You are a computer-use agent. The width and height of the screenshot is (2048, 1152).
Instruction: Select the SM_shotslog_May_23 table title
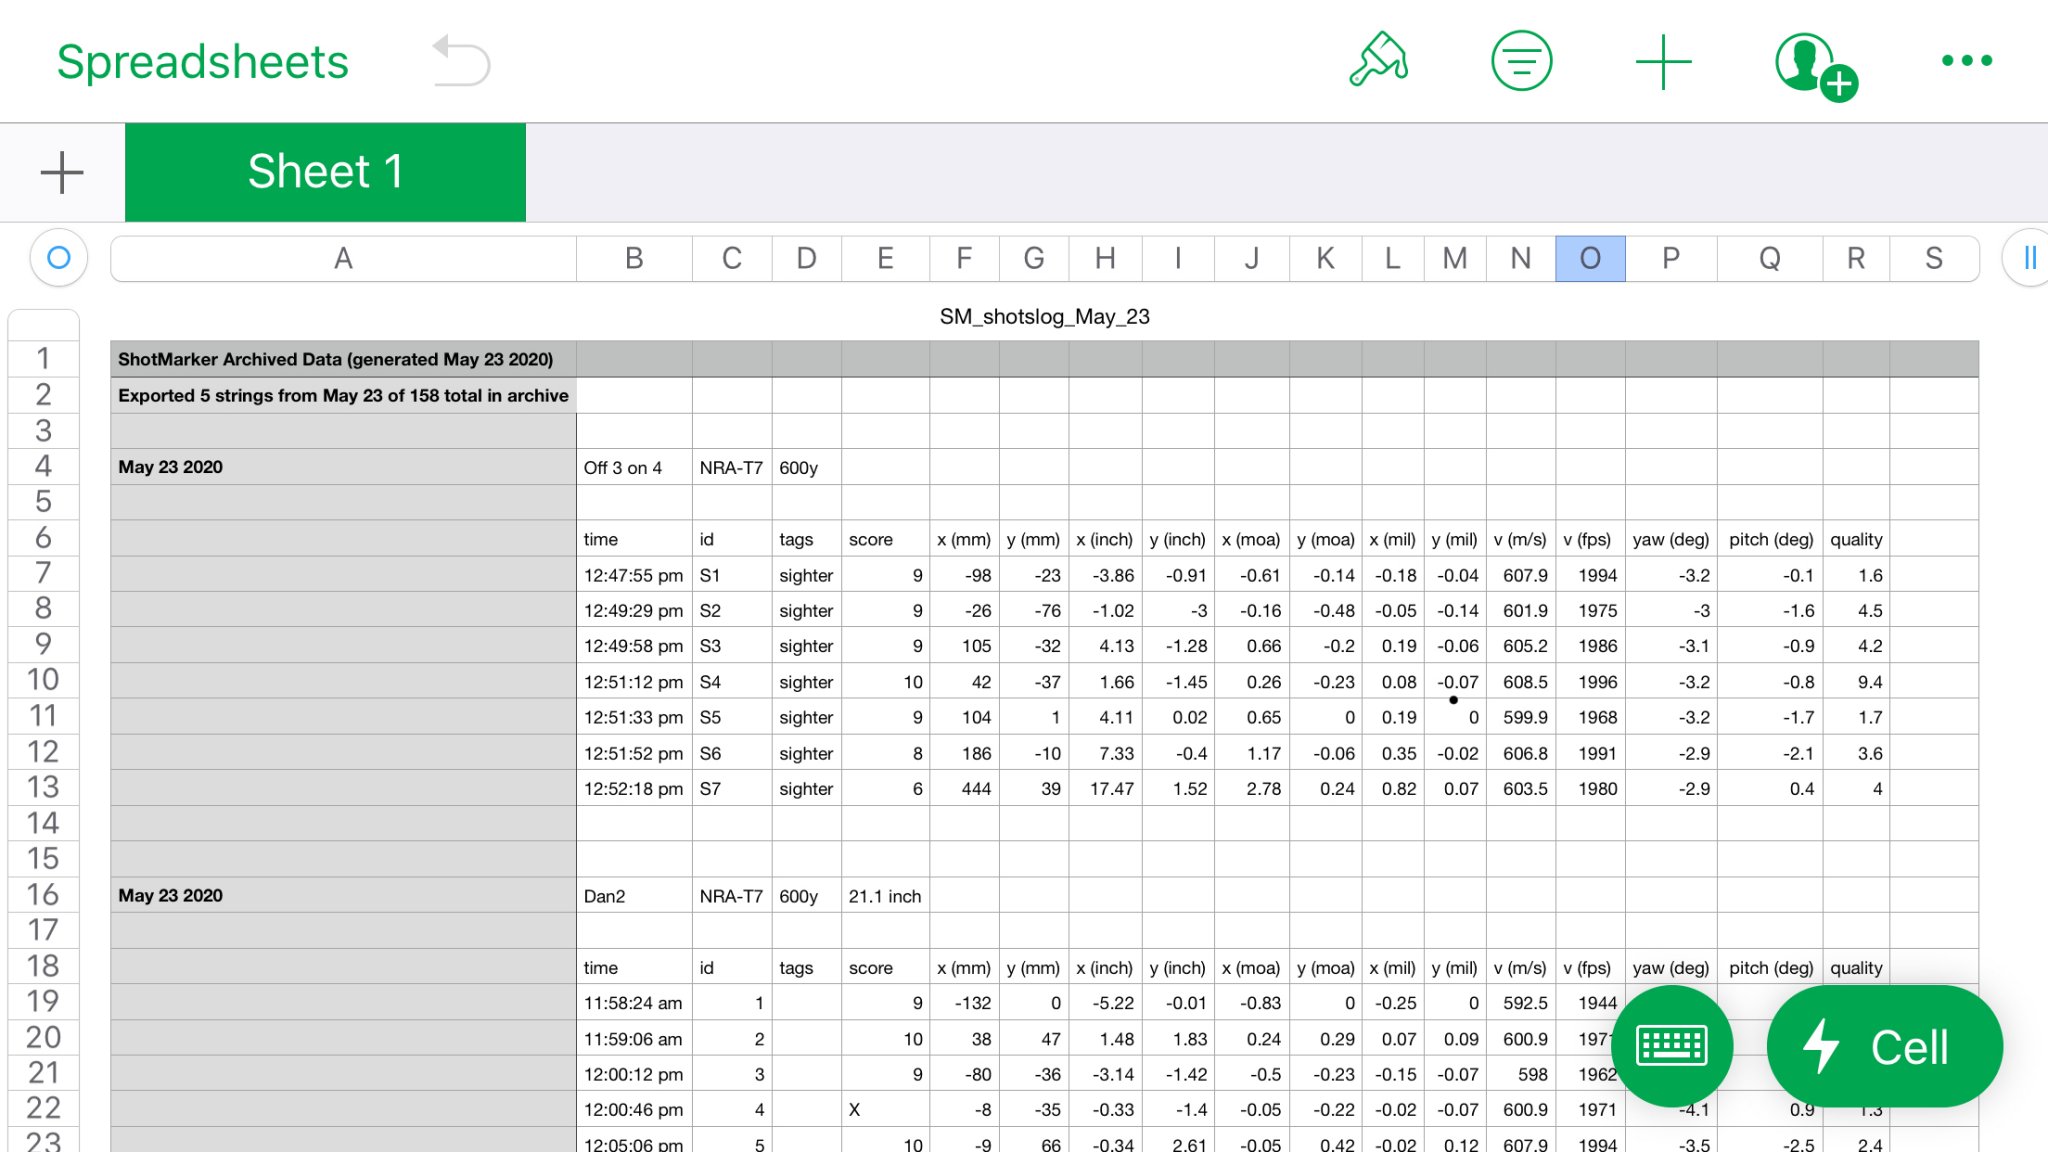point(1044,317)
